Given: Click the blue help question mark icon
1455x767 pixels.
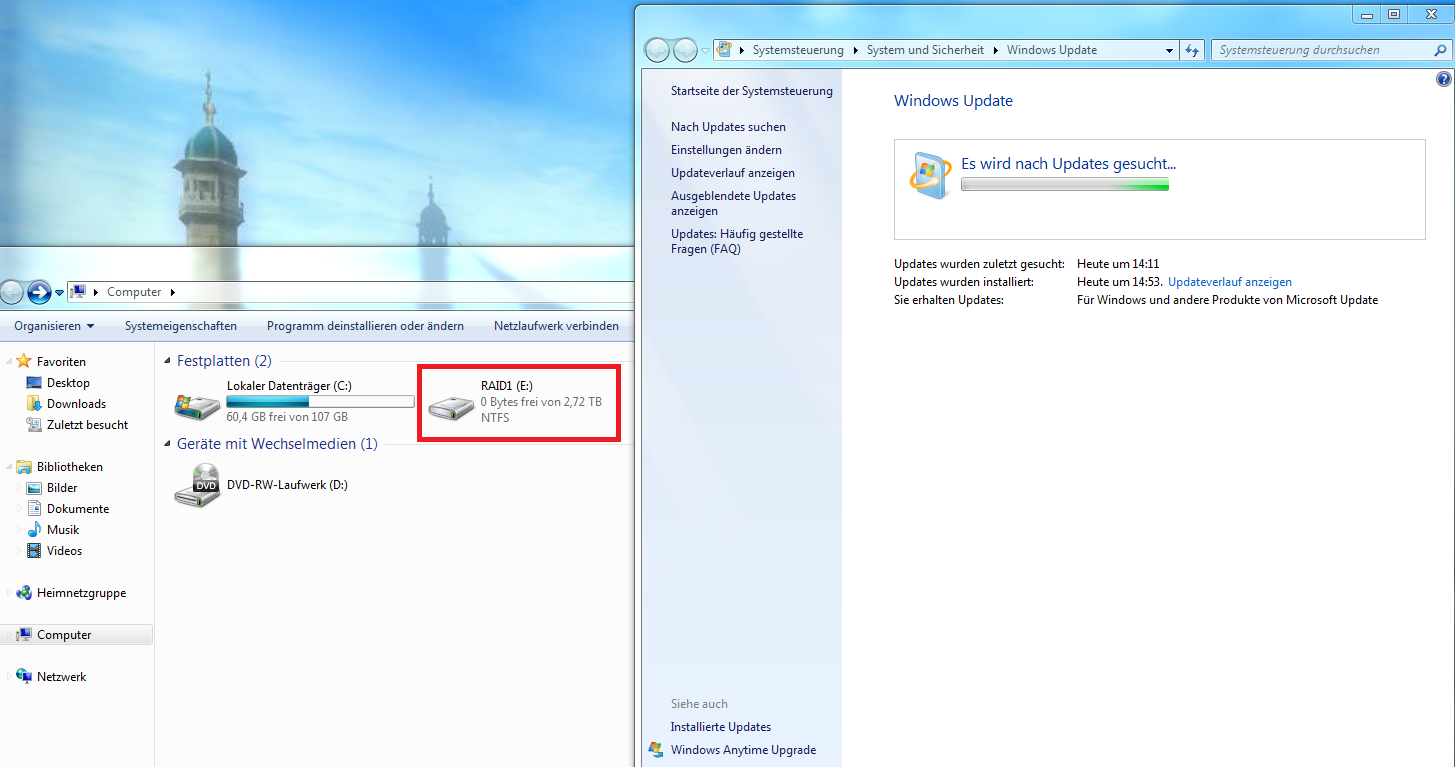Looking at the screenshot, I should click(x=1443, y=79).
